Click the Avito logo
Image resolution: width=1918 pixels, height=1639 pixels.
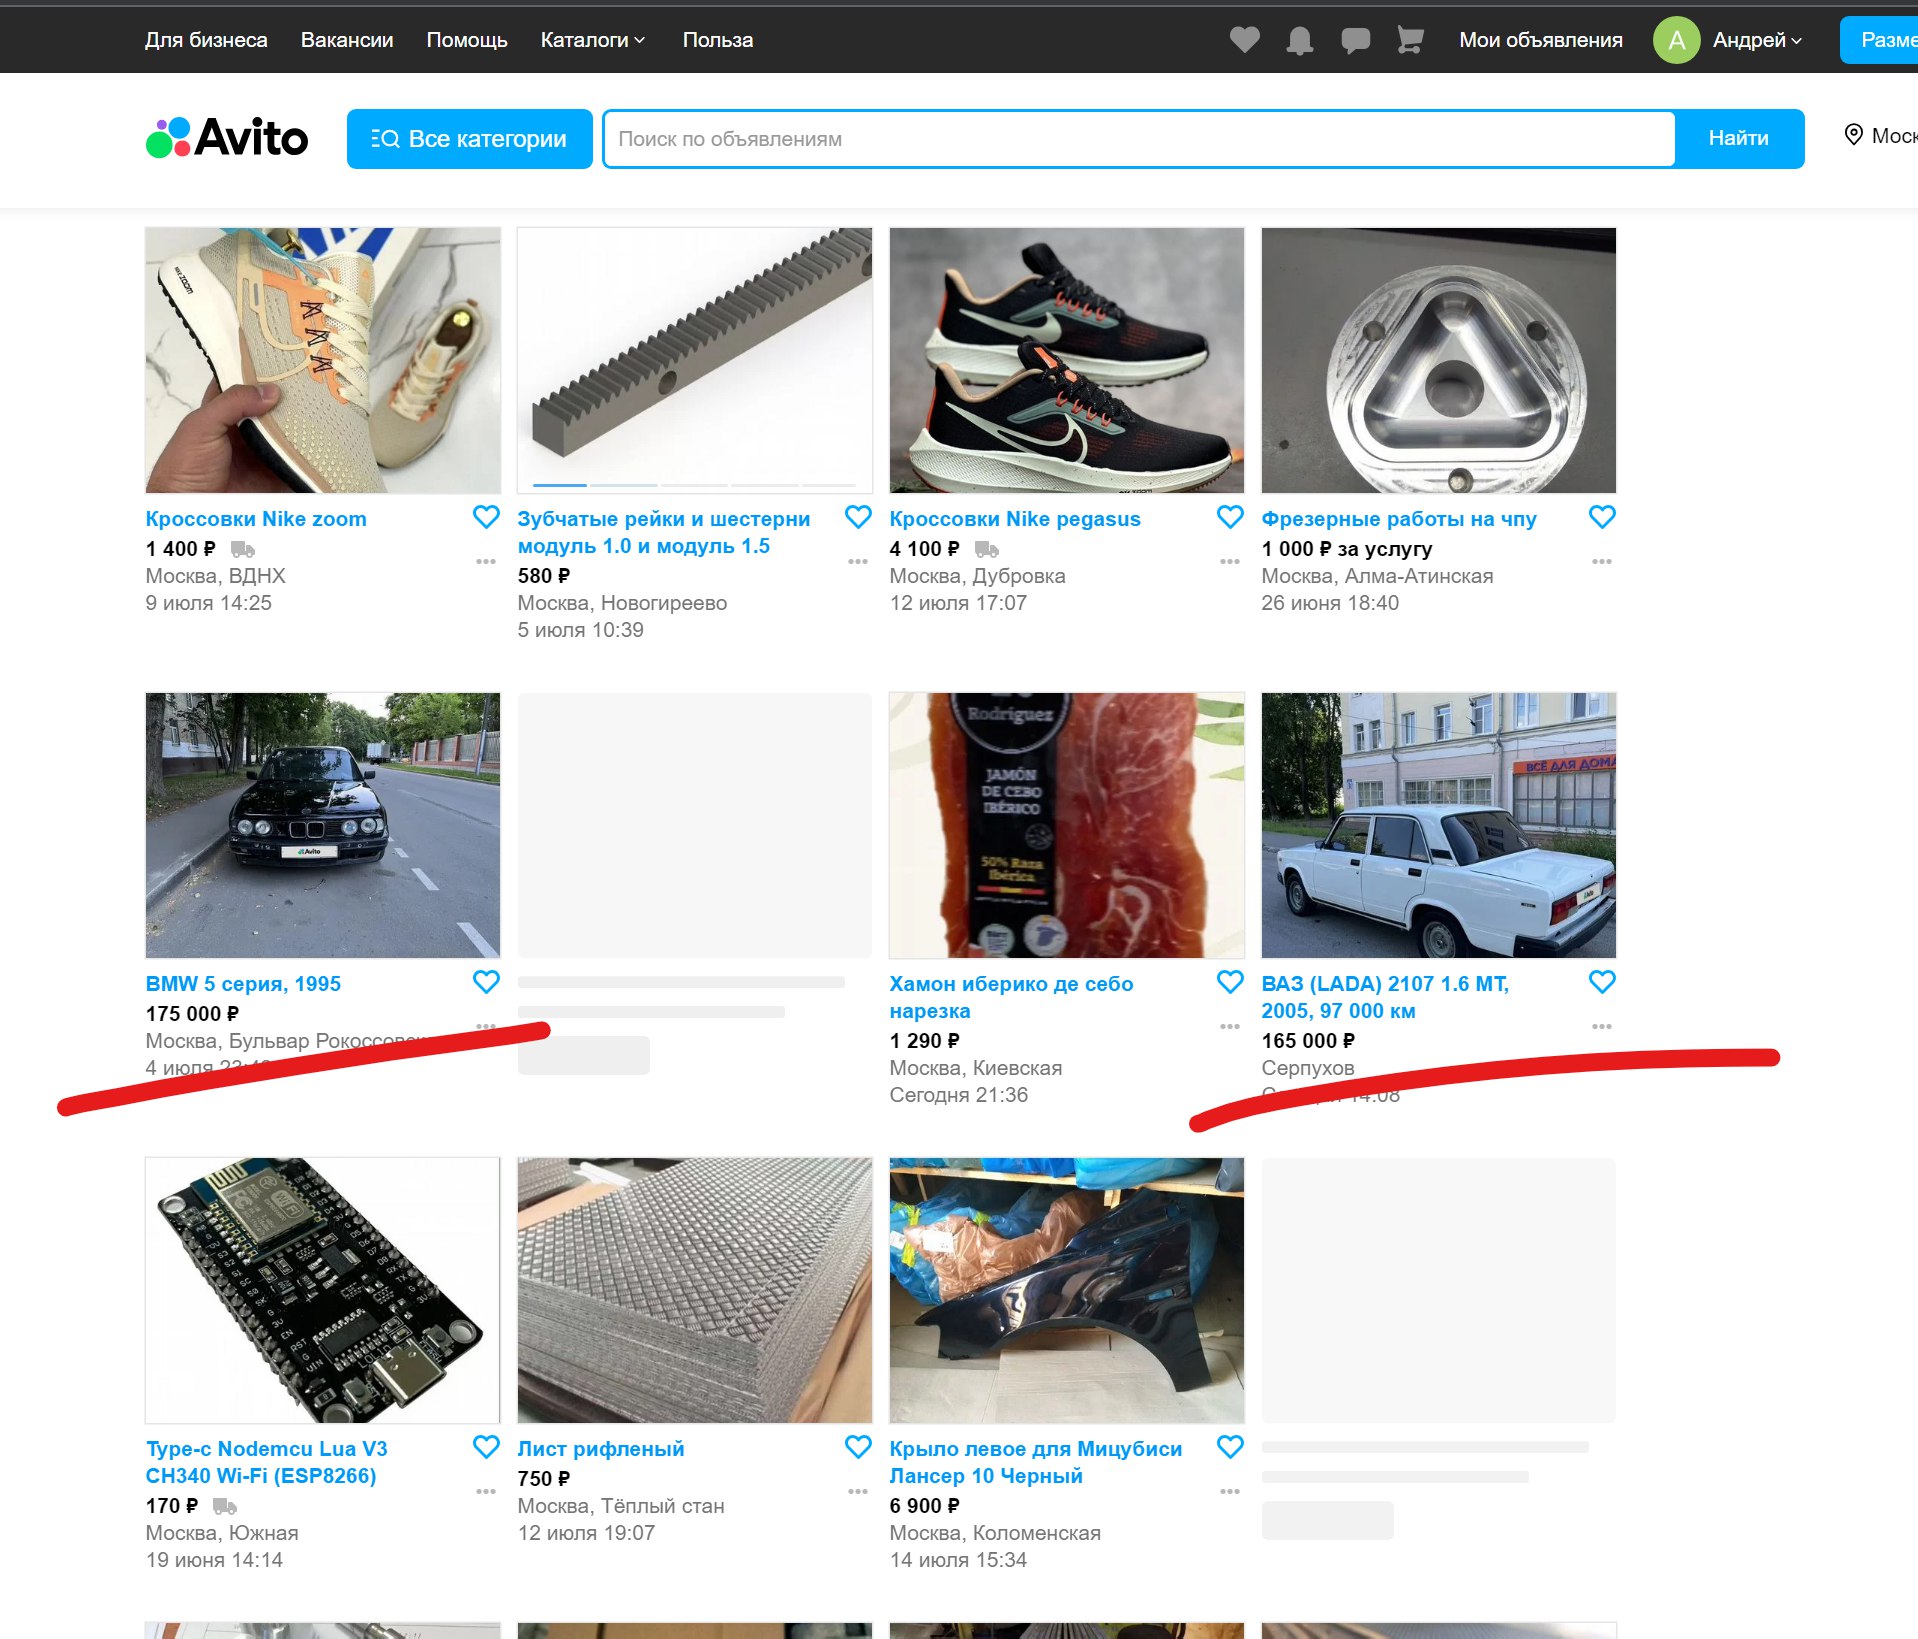tap(227, 138)
